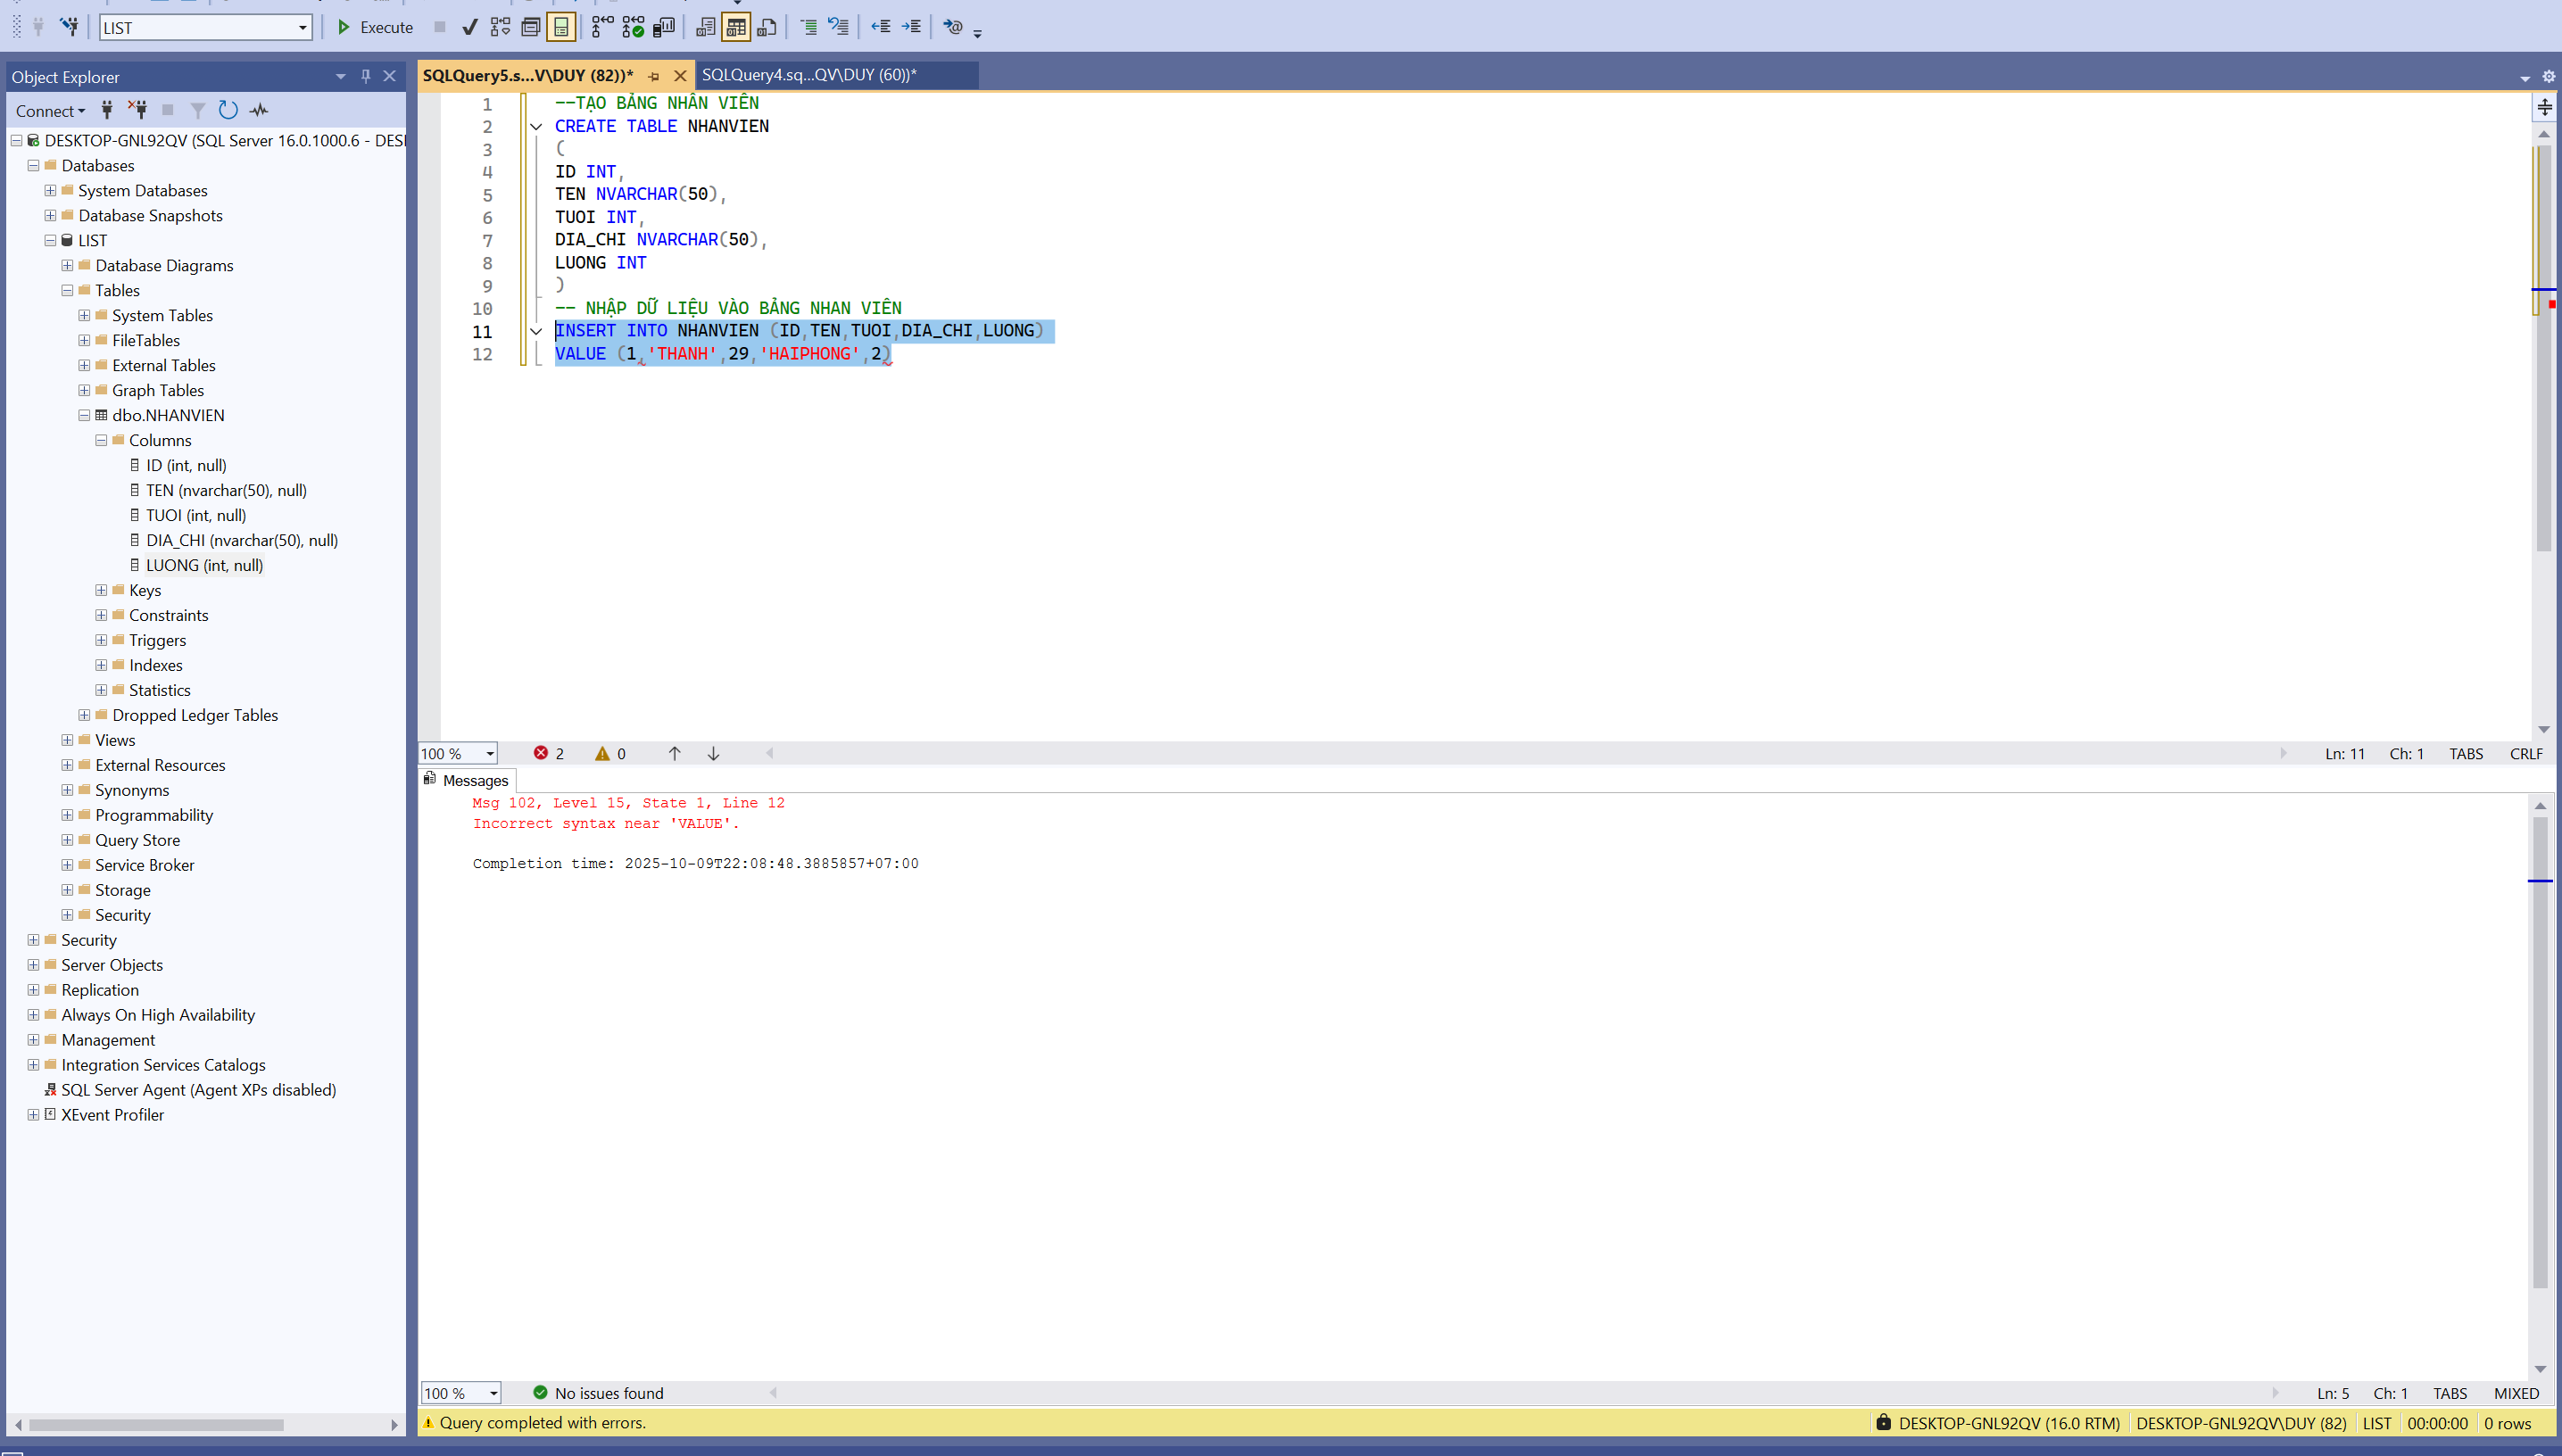Toggle Results to Grid mode
Image resolution: width=2562 pixels, height=1456 pixels.
click(x=736, y=27)
